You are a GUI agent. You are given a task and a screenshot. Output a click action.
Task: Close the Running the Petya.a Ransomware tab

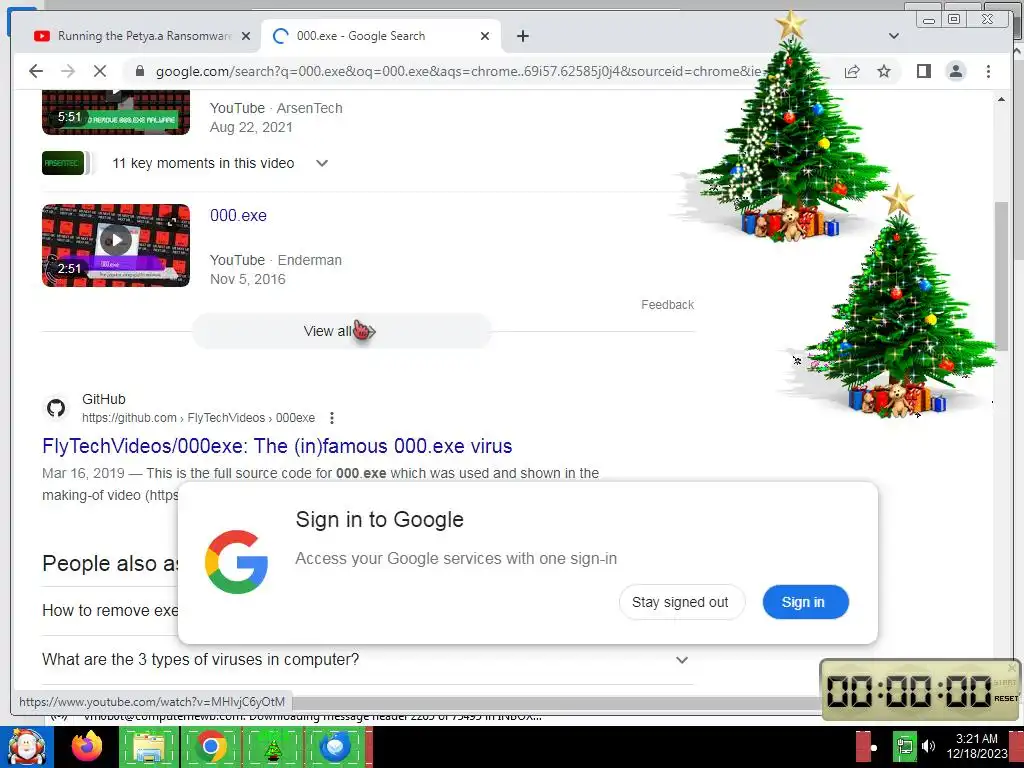tap(246, 36)
